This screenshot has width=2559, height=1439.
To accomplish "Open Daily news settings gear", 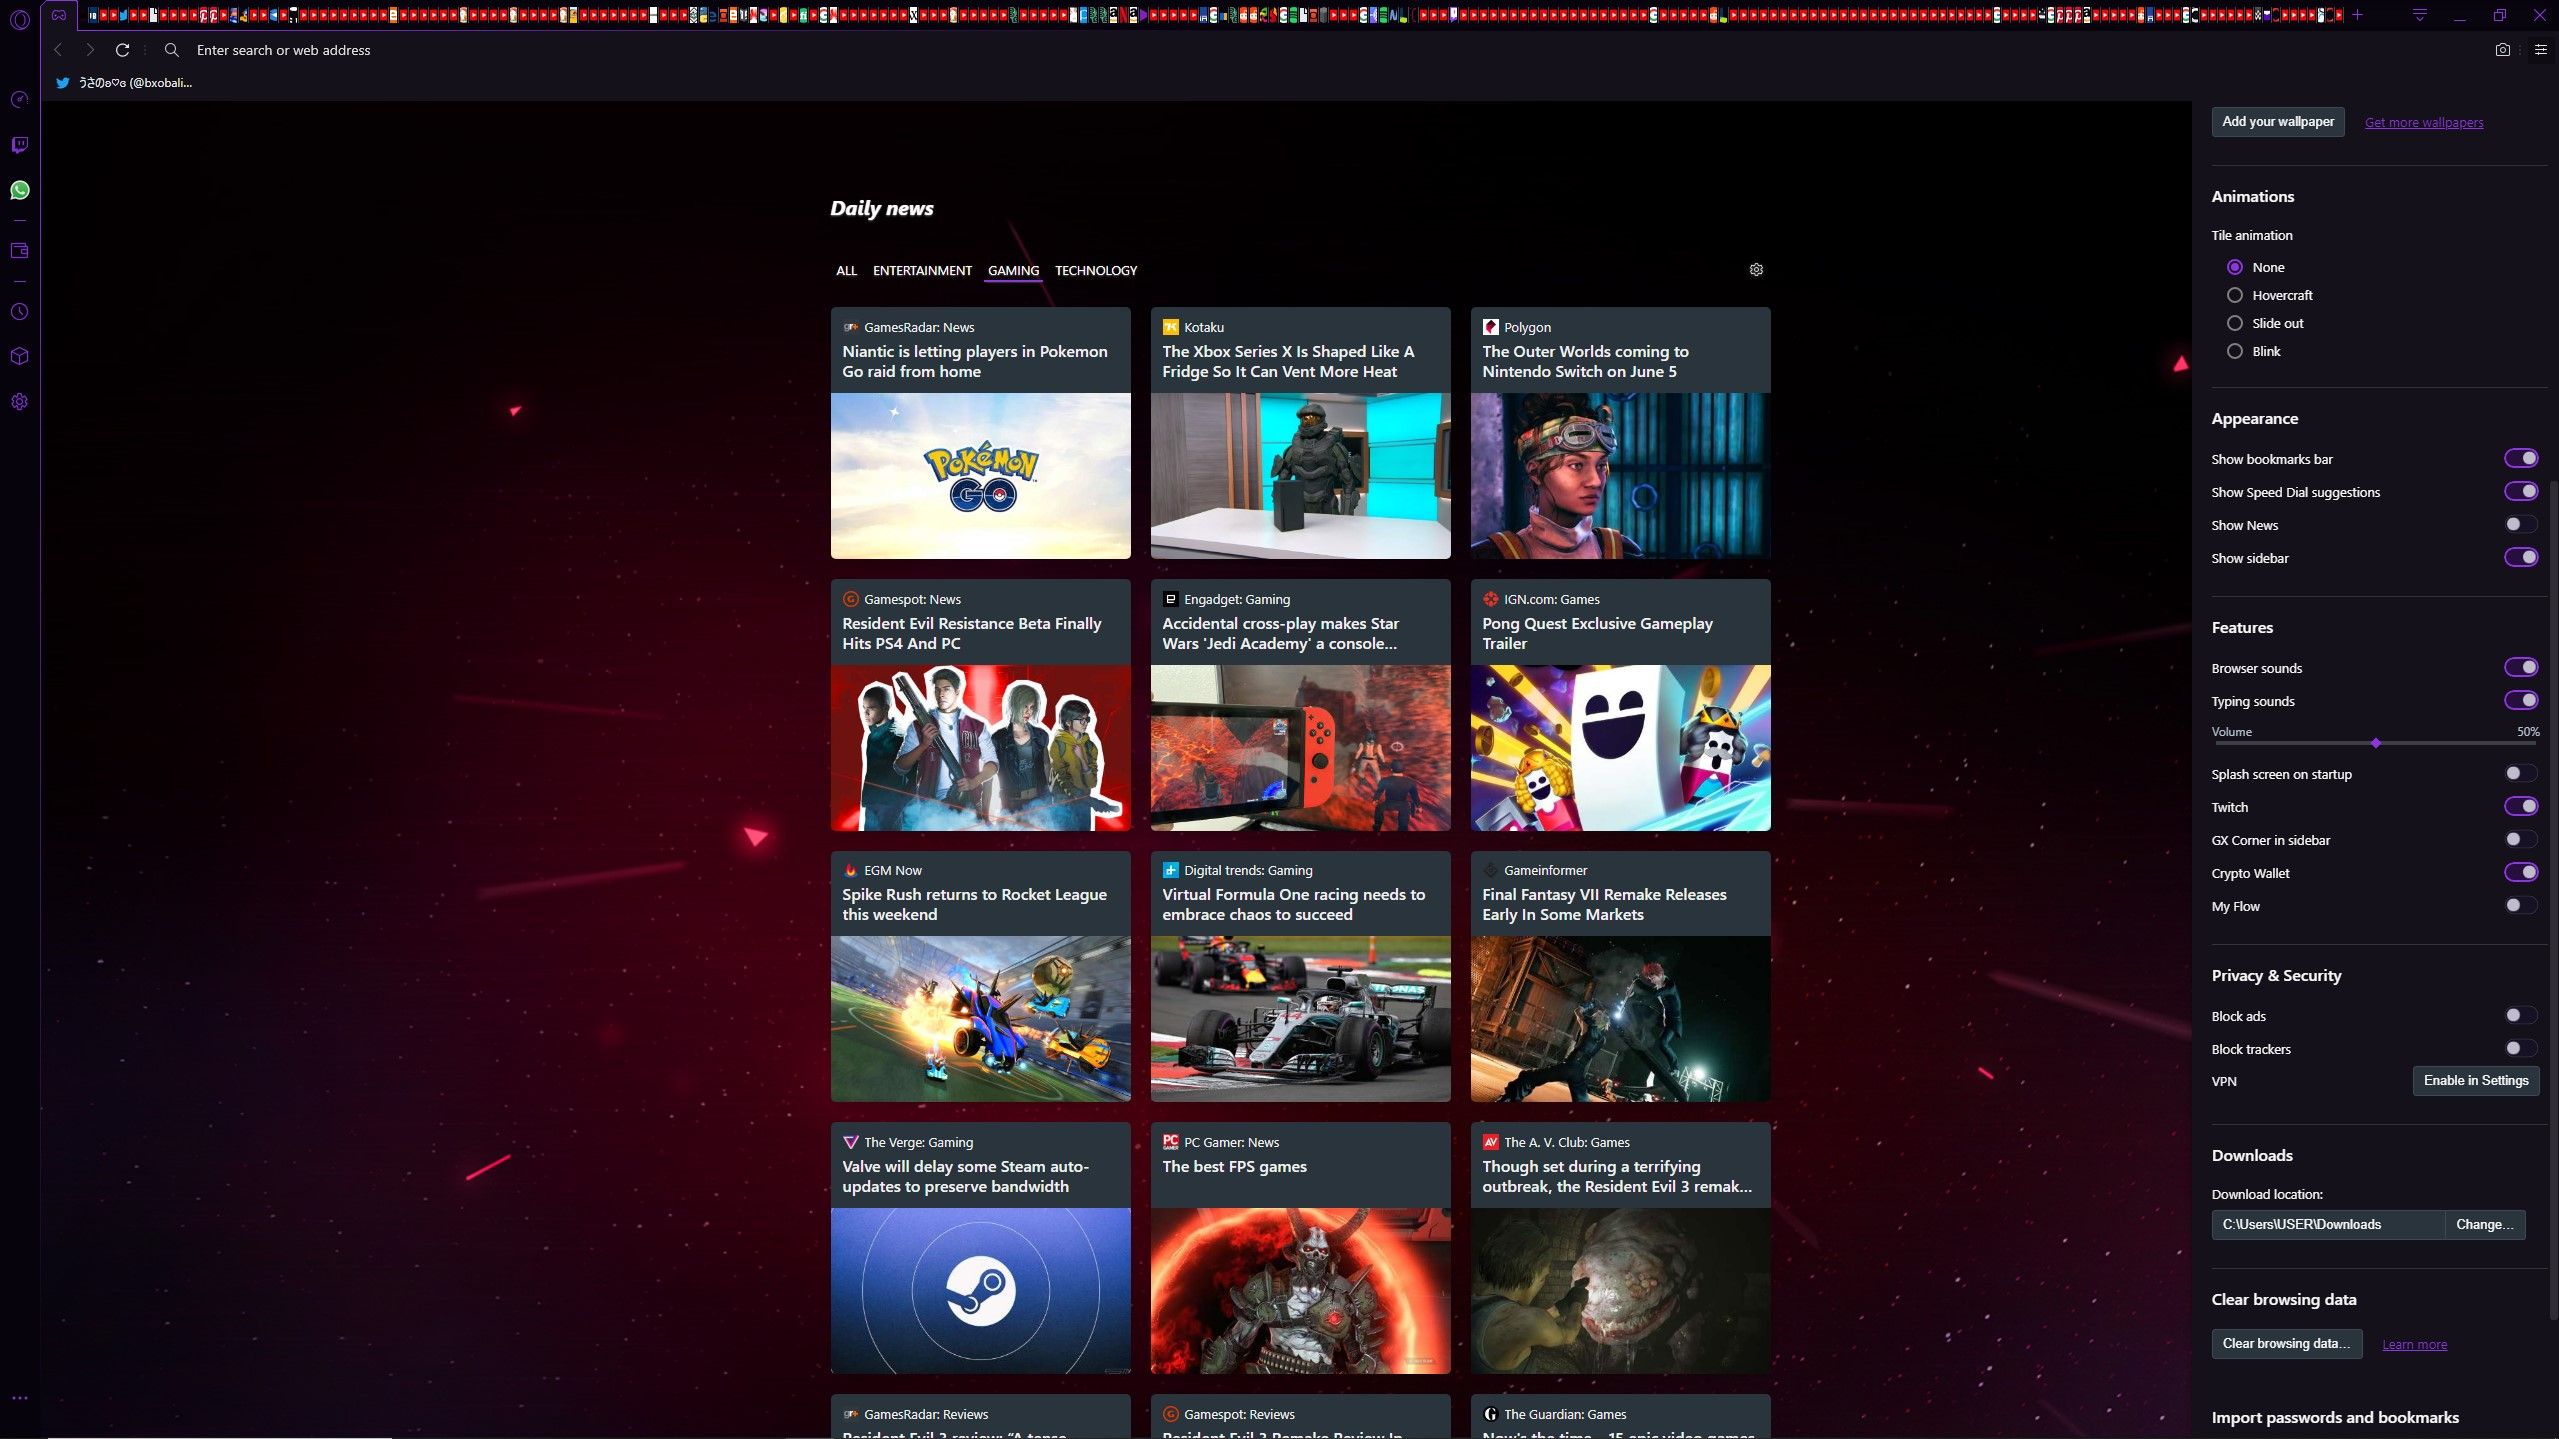I will coord(1756,270).
